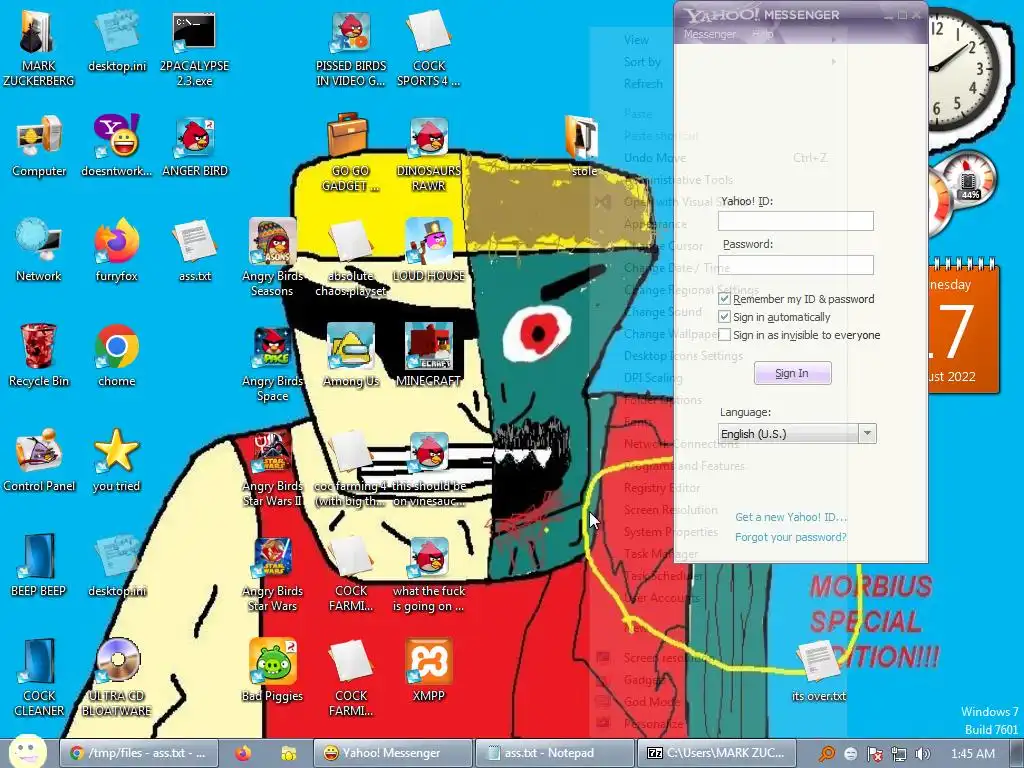Open the network tray icon
This screenshot has width=1024, height=768.
point(898,754)
